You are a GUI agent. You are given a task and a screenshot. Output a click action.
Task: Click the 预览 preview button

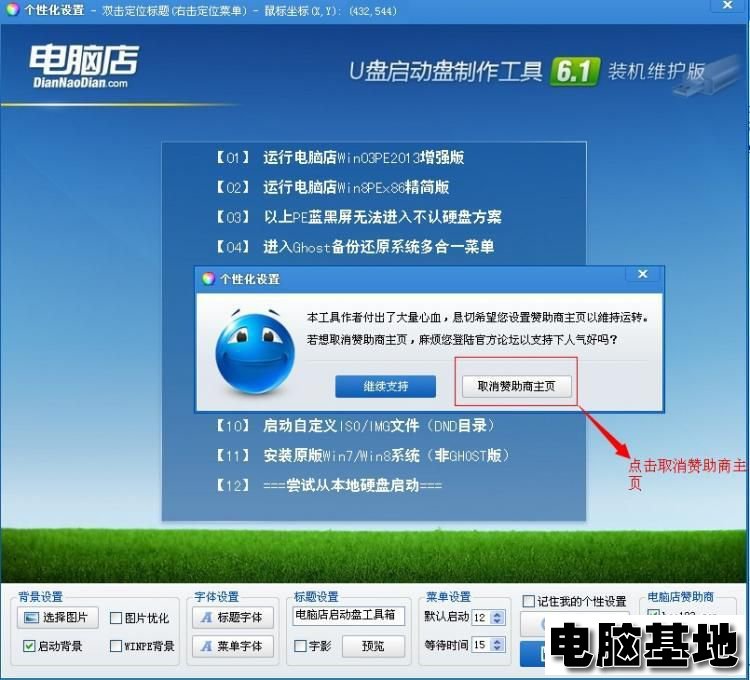pos(373,646)
